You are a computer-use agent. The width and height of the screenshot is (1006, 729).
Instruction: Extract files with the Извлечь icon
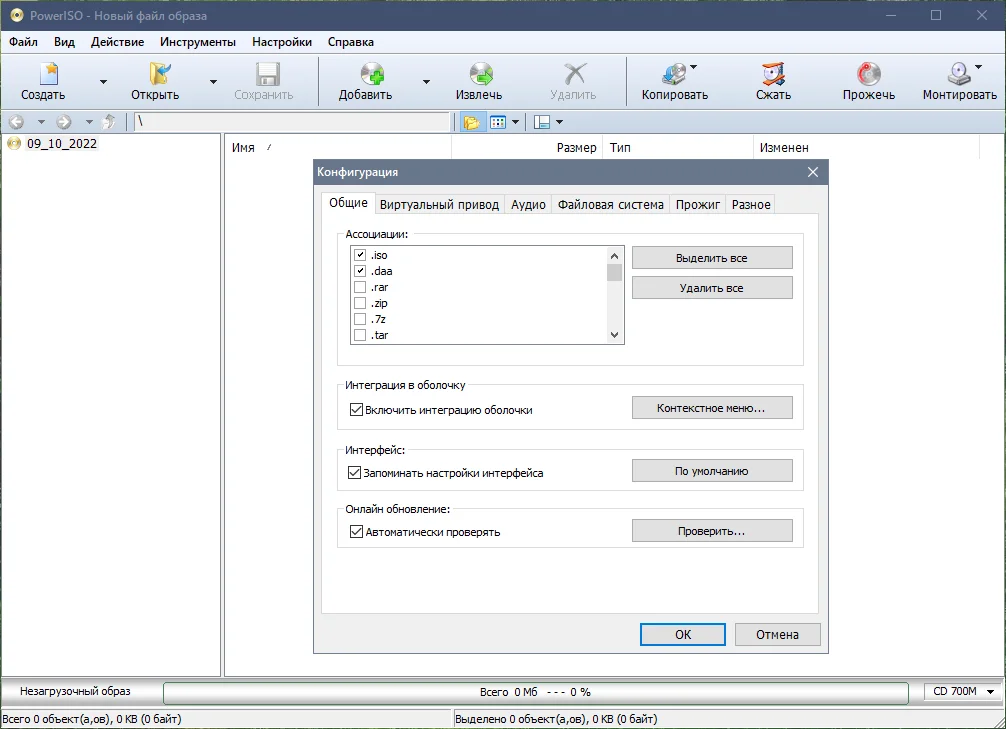[481, 74]
